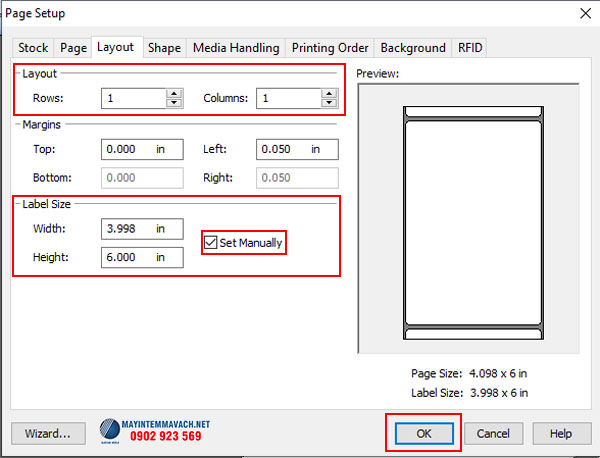
Task: Open the Printing Order tab
Action: pos(330,47)
